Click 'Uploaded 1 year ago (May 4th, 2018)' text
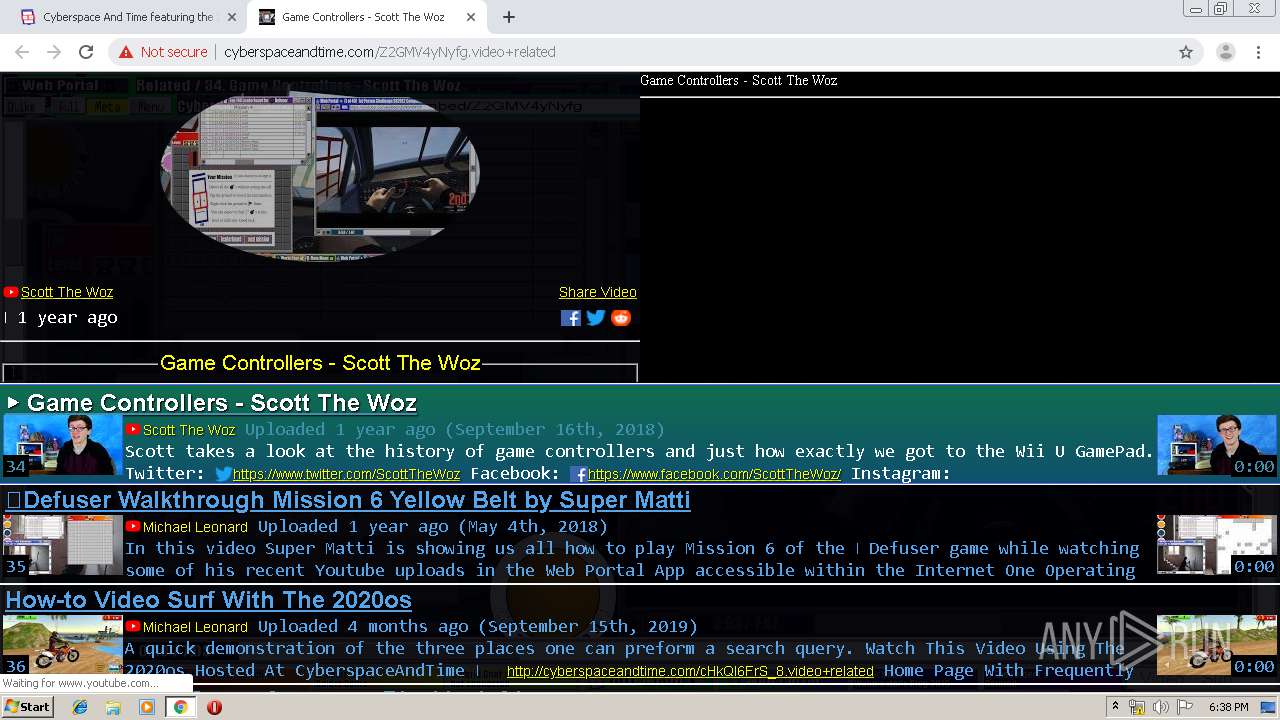The image size is (1280, 720). 433,527
